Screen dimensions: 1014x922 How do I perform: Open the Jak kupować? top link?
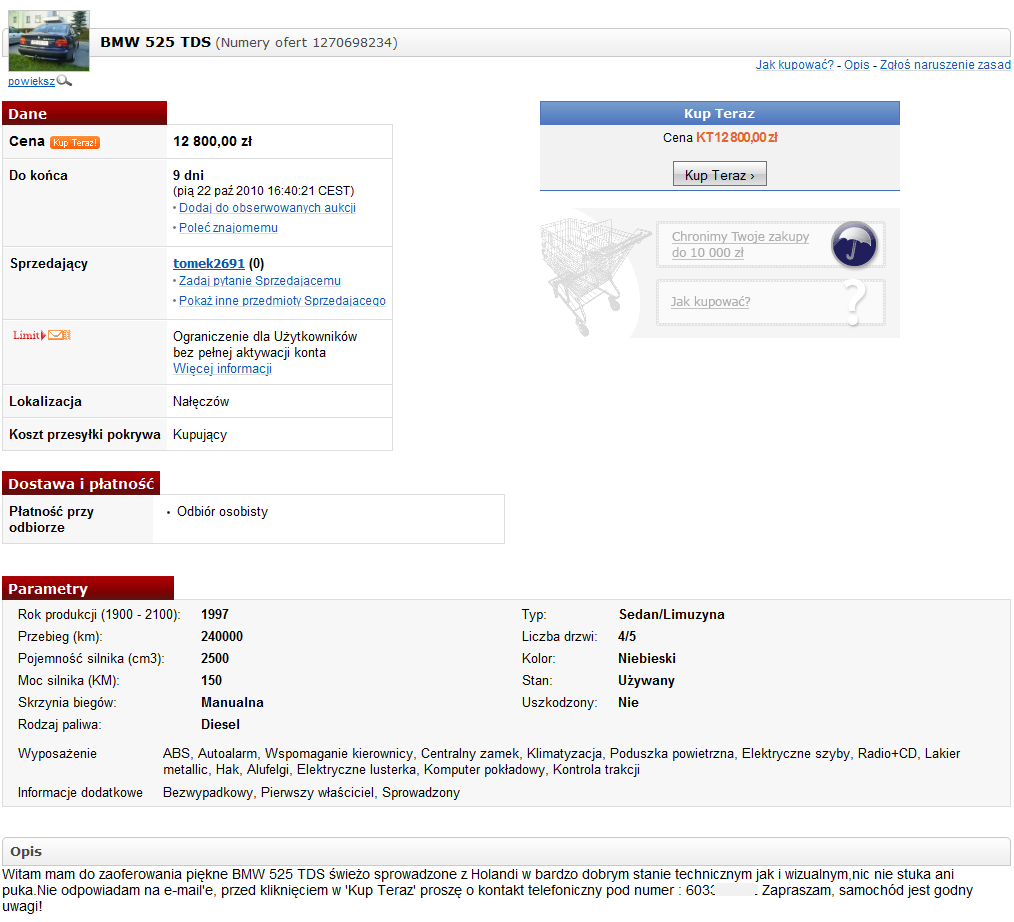tap(795, 65)
